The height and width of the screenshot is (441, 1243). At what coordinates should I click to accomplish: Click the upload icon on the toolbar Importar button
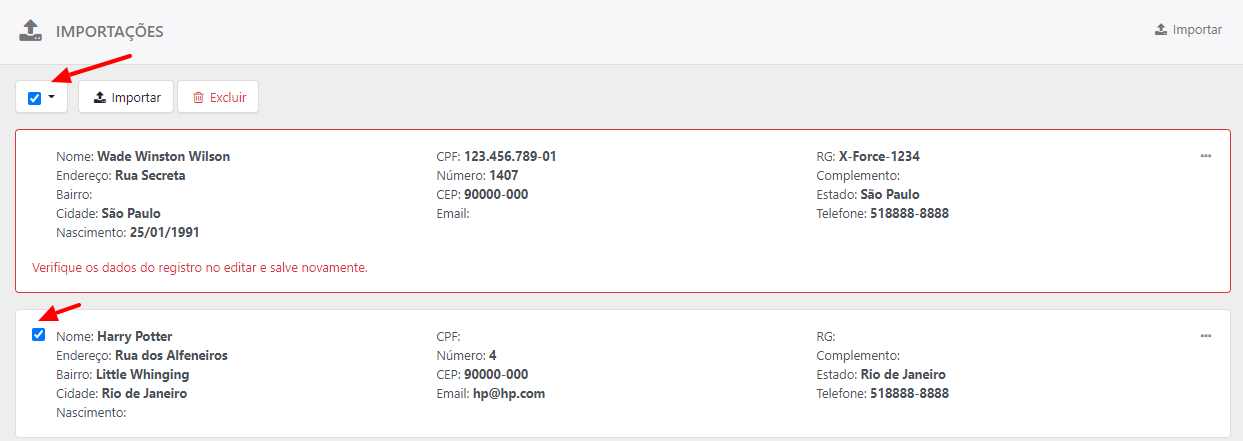point(100,98)
